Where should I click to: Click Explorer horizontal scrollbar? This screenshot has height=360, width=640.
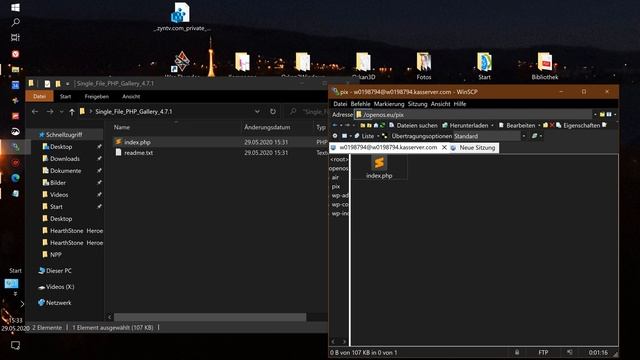point(210,317)
